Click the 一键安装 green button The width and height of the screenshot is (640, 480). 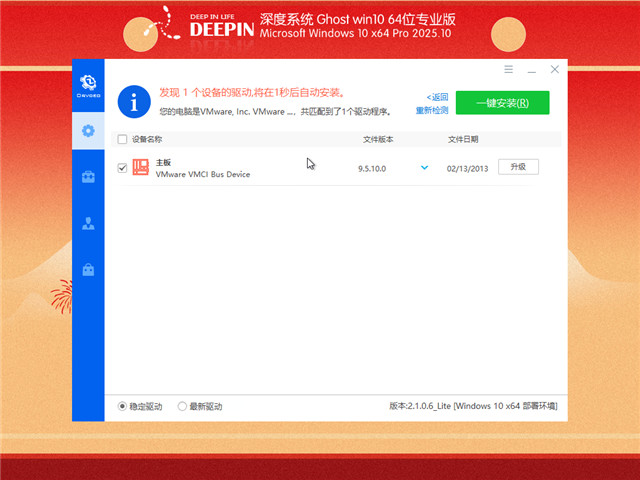[x=502, y=102]
